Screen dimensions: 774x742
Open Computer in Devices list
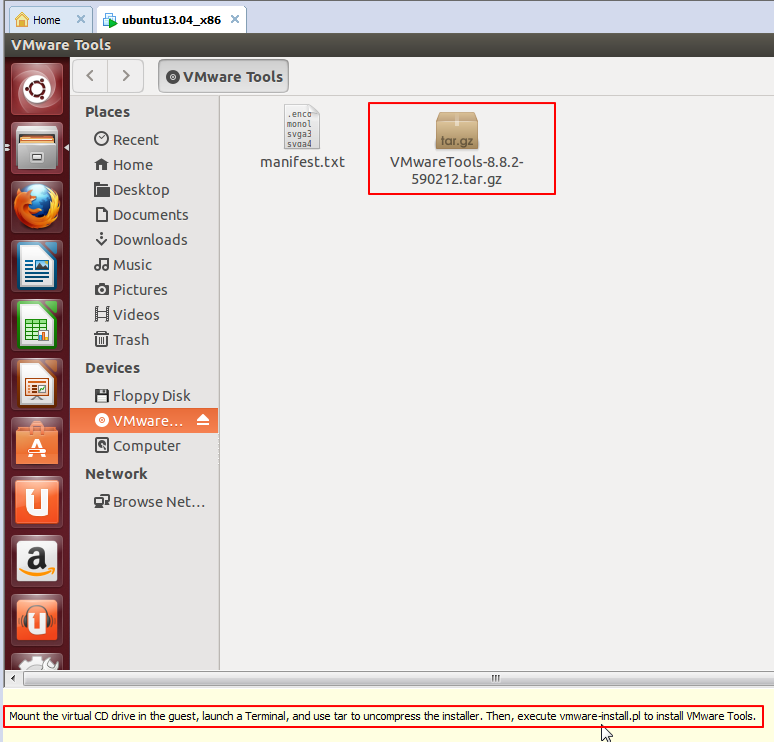tap(144, 446)
